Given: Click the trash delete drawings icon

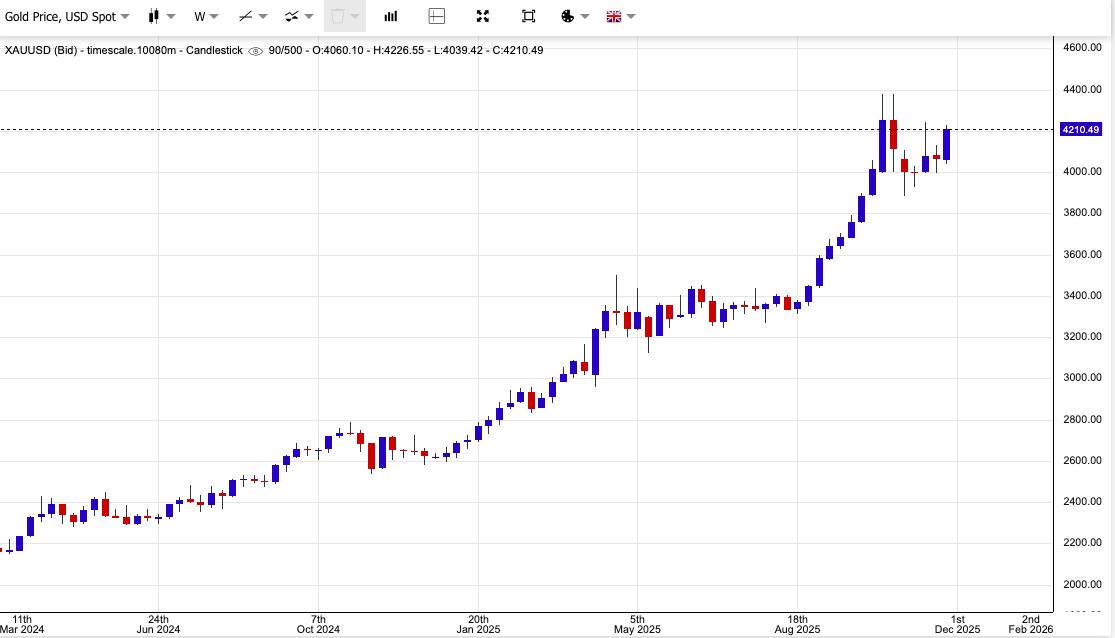Looking at the screenshot, I should tap(338, 16).
